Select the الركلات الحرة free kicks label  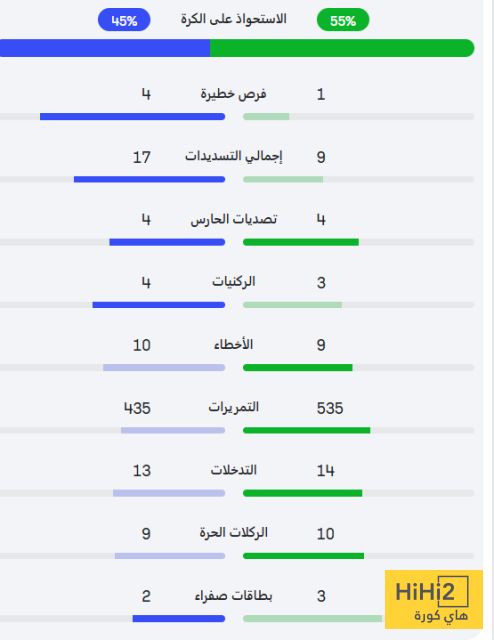tap(234, 533)
